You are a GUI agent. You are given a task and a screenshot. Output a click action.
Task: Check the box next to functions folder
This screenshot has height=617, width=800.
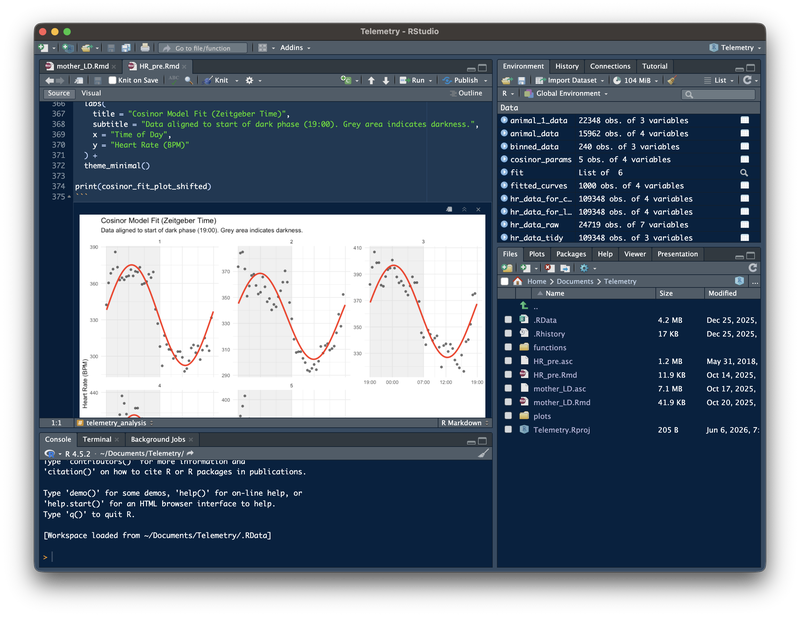[508, 347]
